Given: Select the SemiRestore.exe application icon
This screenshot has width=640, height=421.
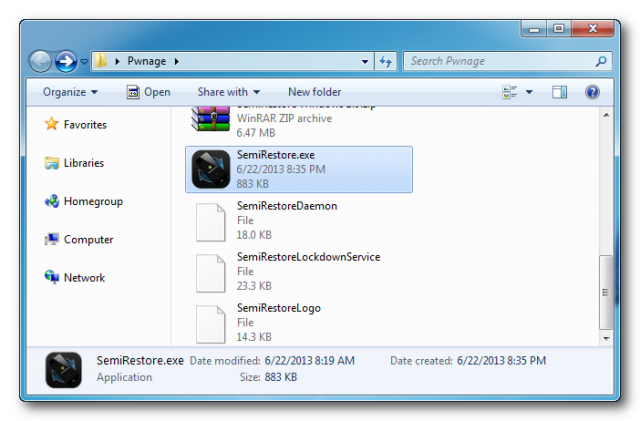Looking at the screenshot, I should (x=211, y=169).
